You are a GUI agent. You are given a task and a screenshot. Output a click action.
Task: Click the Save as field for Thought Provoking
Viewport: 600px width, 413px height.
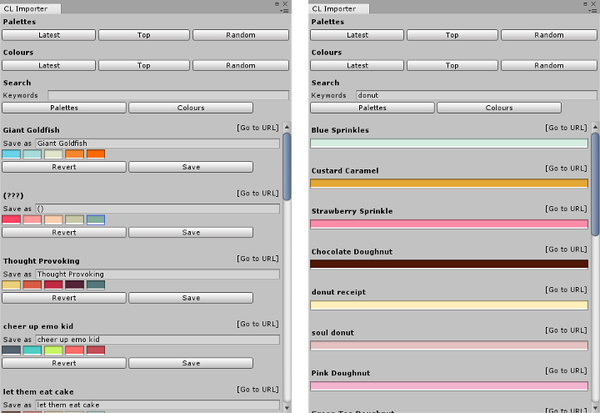tap(157, 273)
